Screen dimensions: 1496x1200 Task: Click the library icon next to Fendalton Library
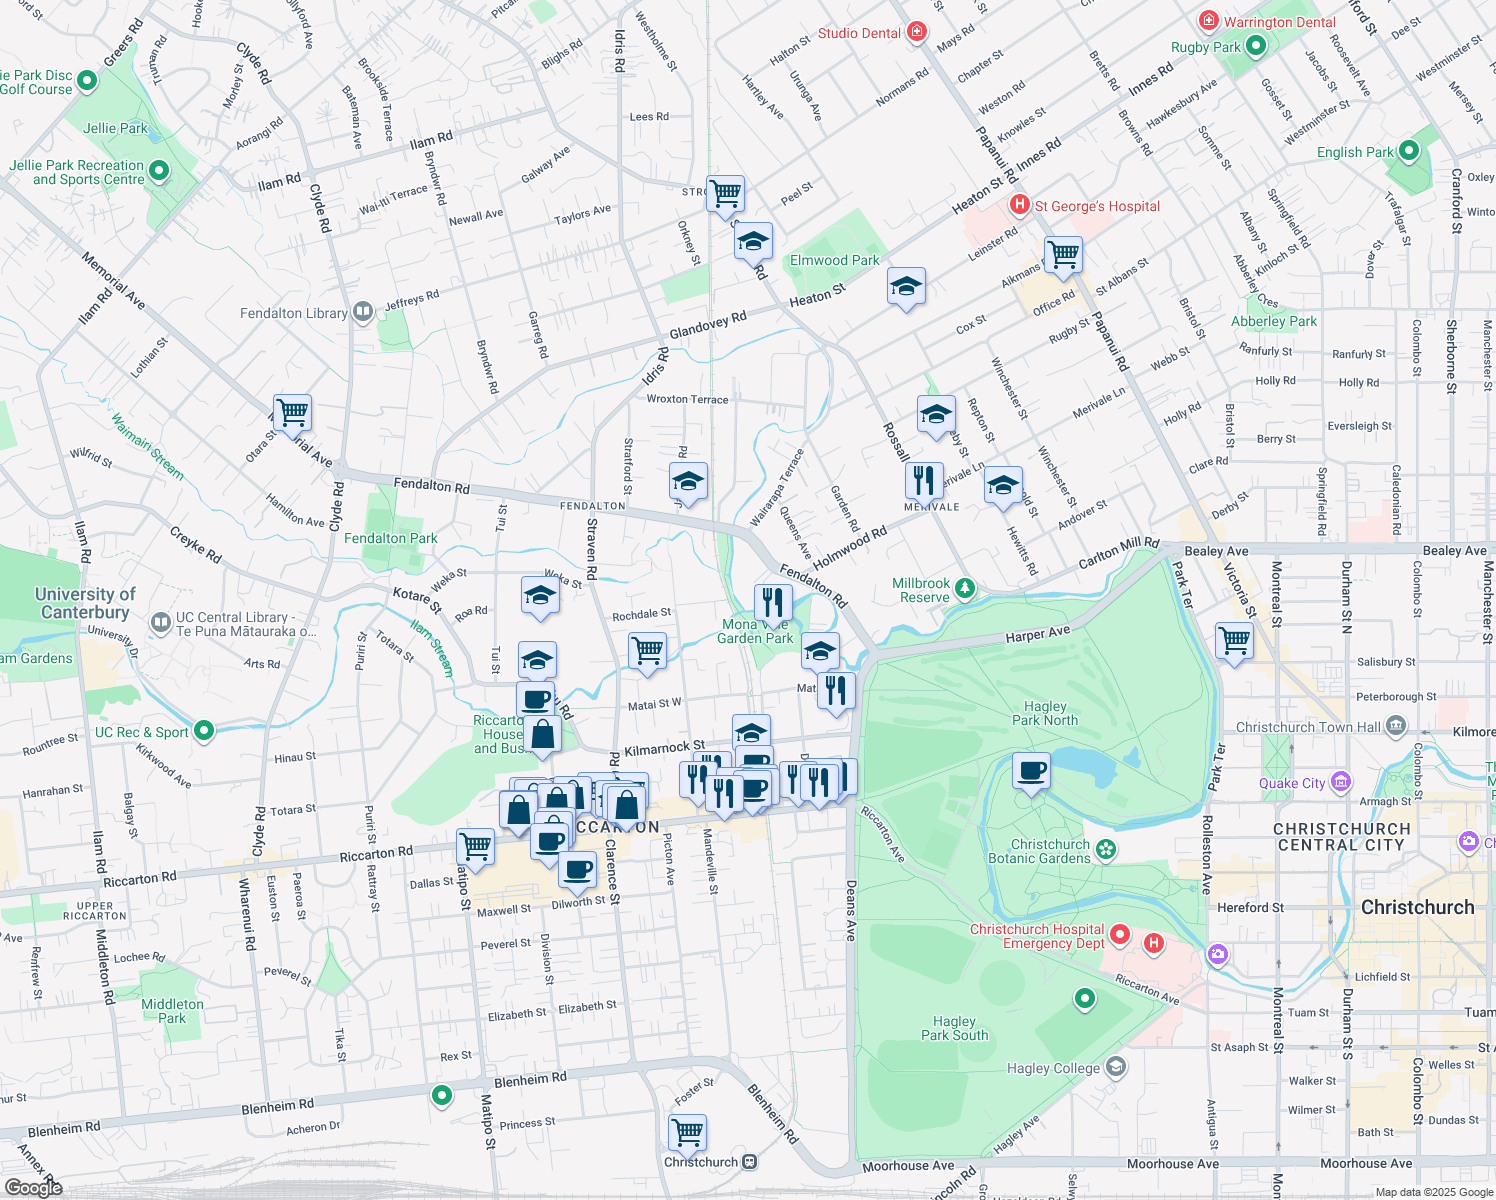(361, 312)
